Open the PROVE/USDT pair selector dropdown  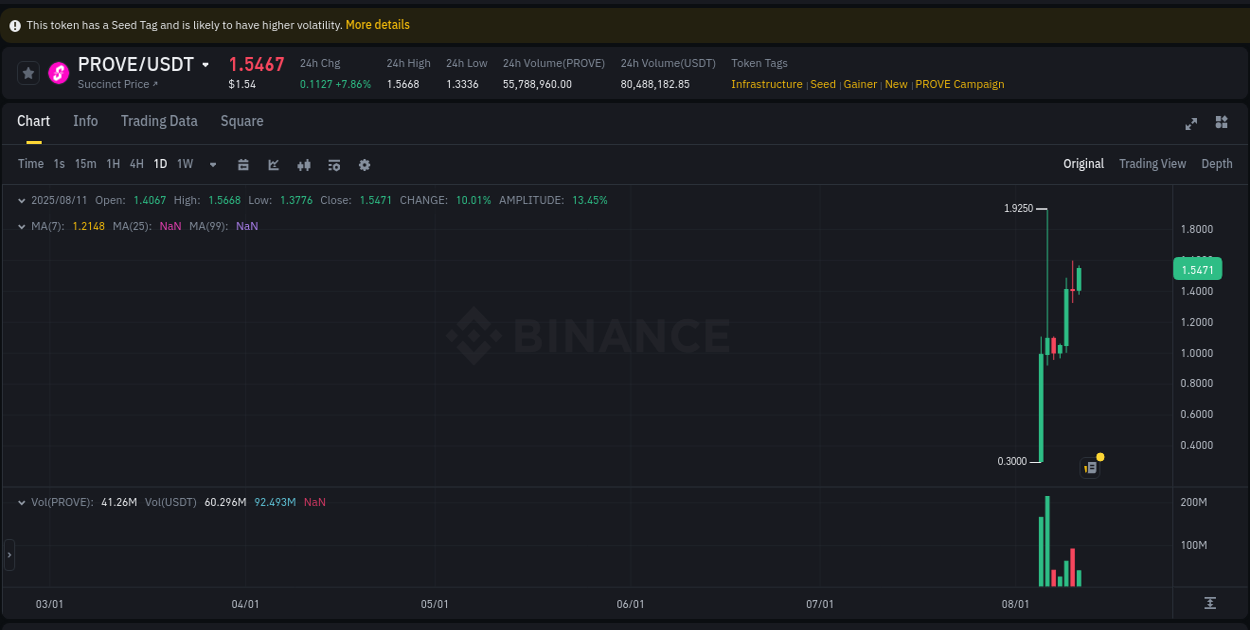pyautogui.click(x=206, y=64)
